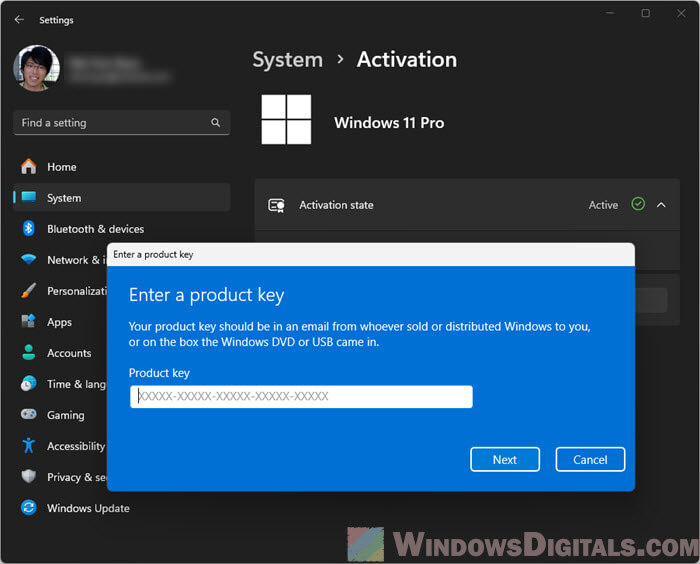Viewport: 700px width, 564px height.
Task: Focus the Find a setting search box
Action: (x=121, y=122)
